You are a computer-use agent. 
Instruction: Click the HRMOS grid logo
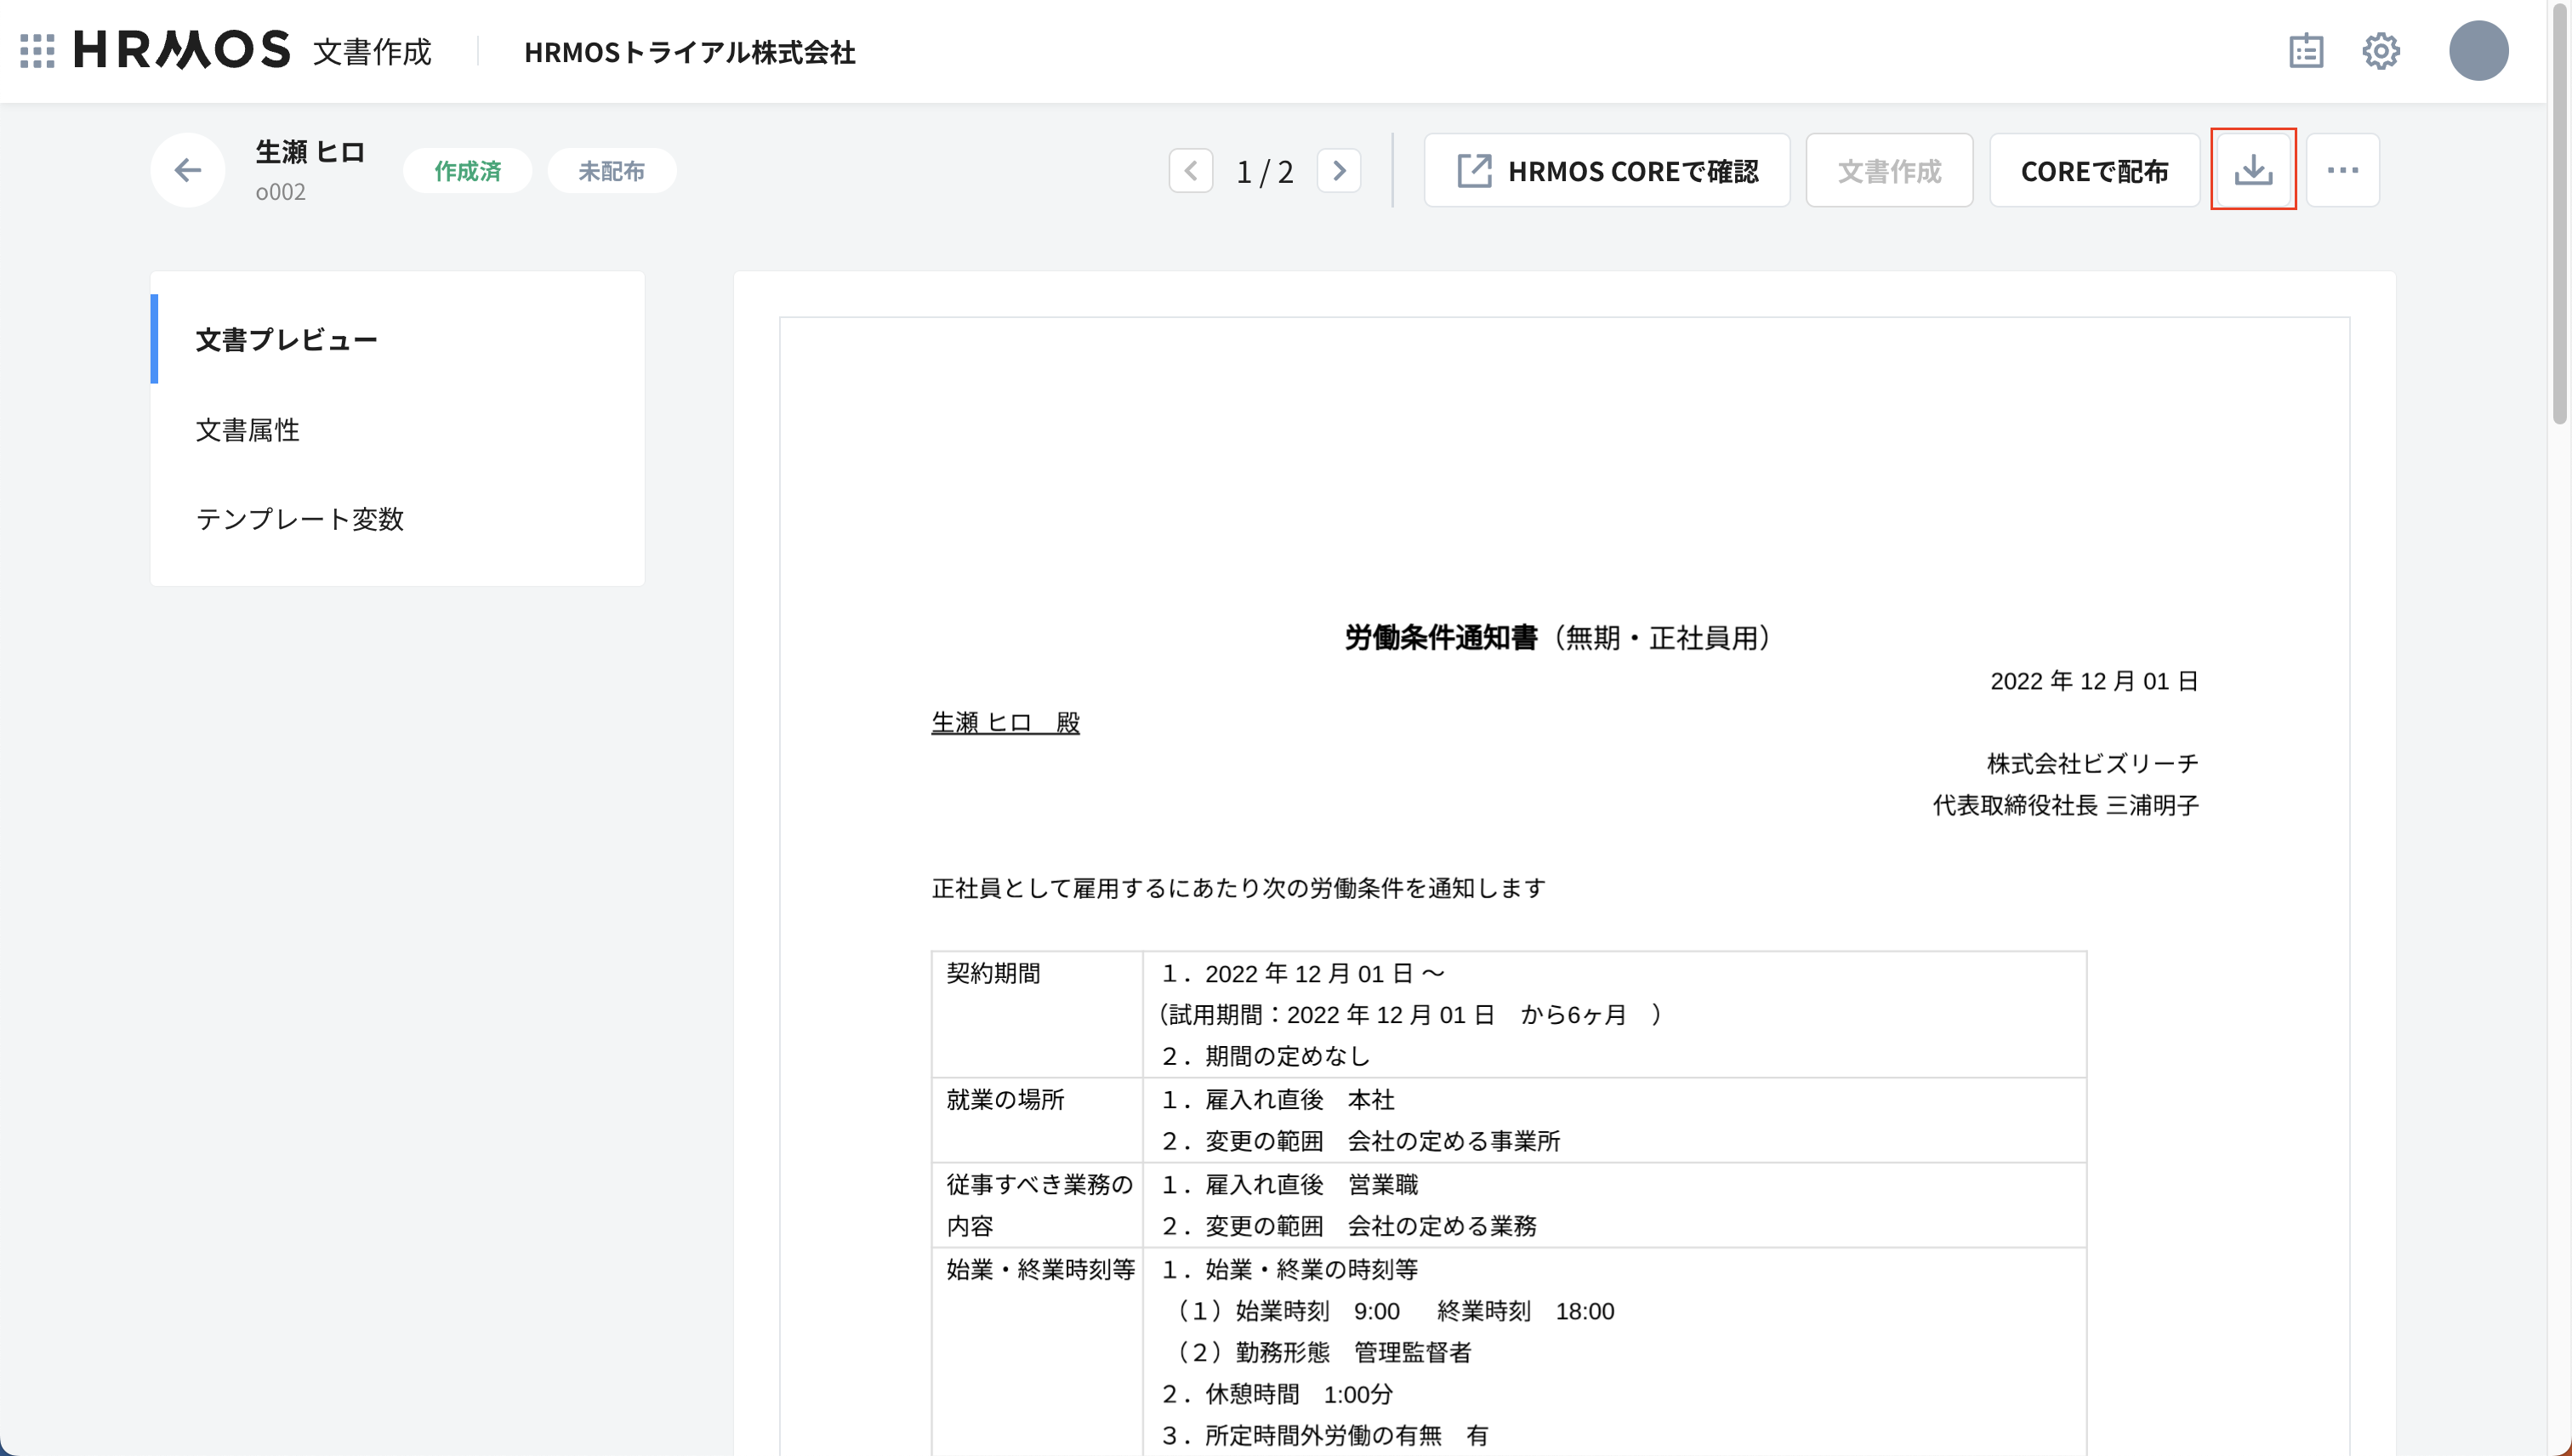[x=37, y=51]
